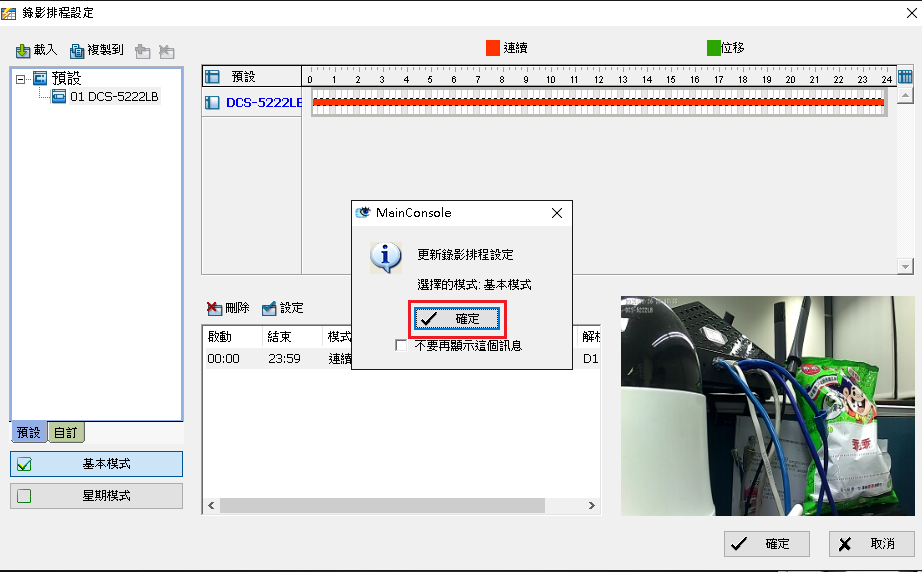Click the 複製到 (Copy to) icon
Viewport: 922px width, 572px height.
tap(77, 50)
